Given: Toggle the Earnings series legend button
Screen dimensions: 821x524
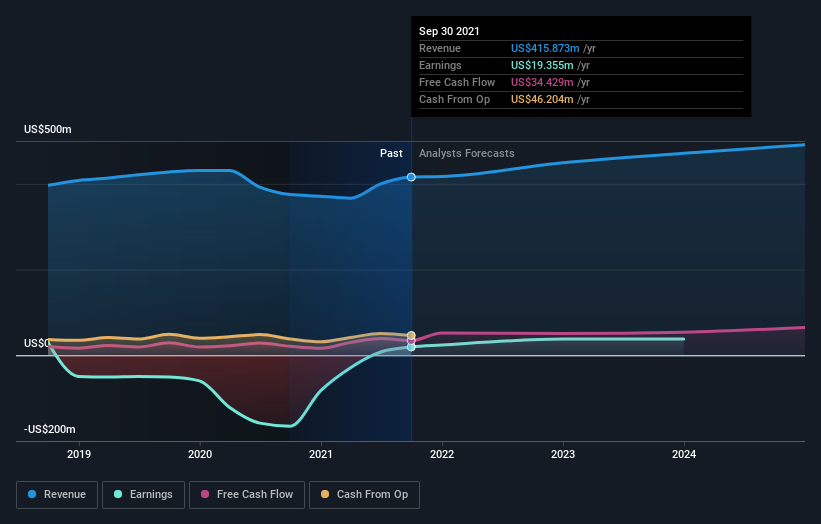Looking at the screenshot, I should [143, 495].
